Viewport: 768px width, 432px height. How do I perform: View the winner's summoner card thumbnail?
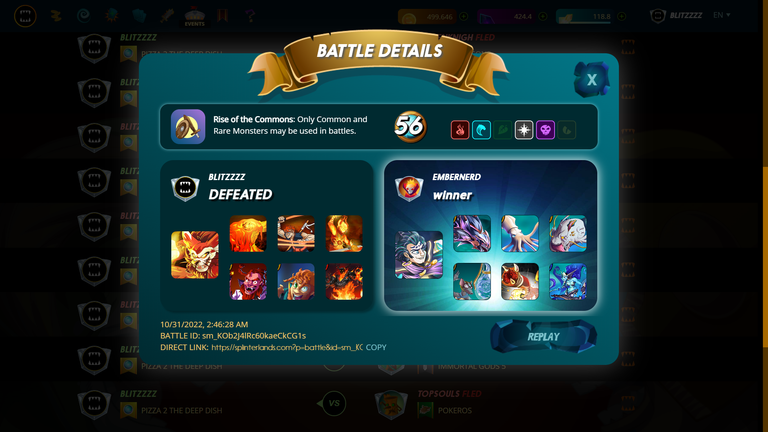(419, 255)
